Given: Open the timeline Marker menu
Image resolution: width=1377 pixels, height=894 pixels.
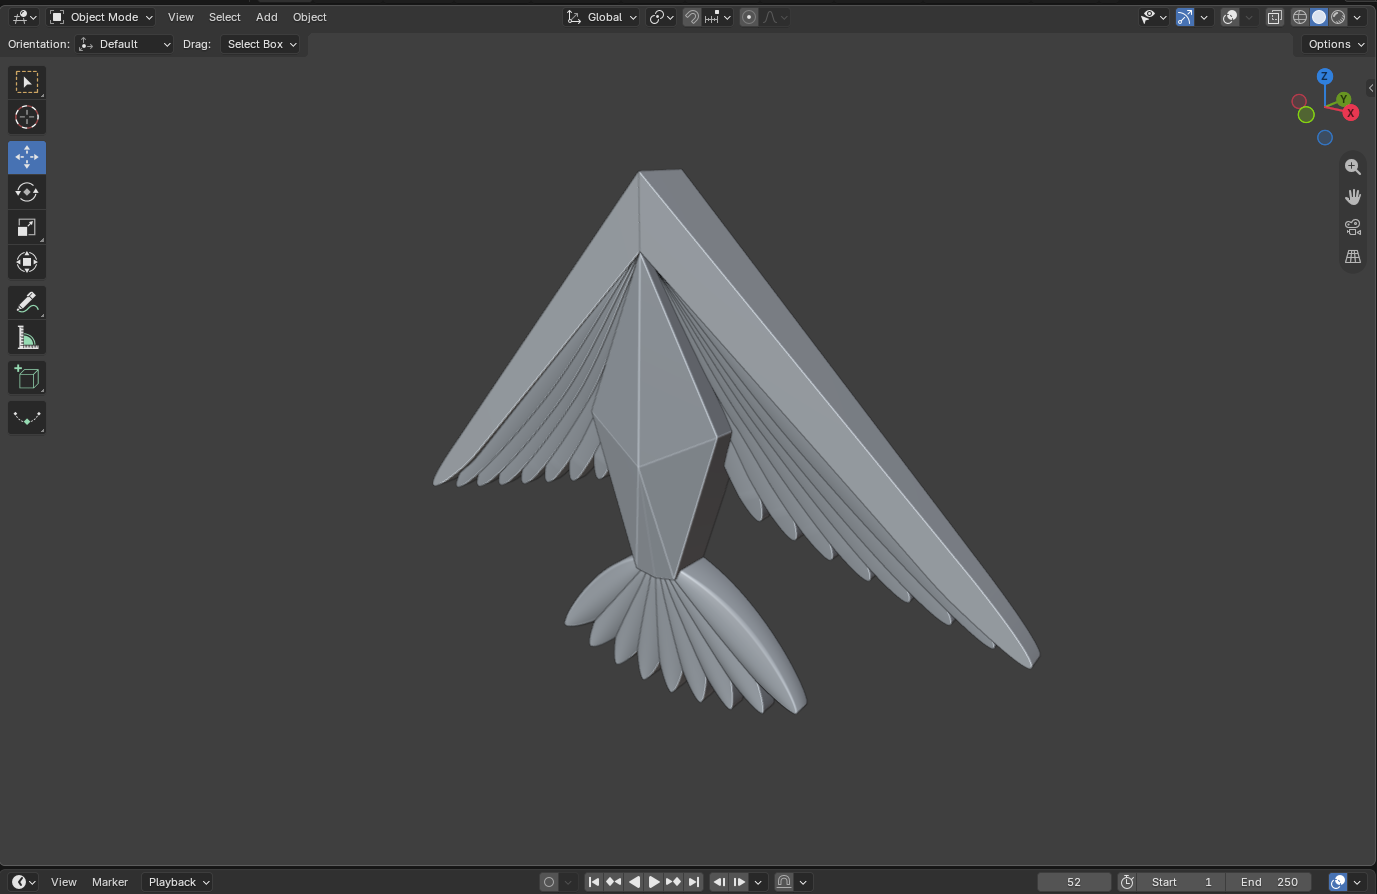Looking at the screenshot, I should tap(110, 882).
